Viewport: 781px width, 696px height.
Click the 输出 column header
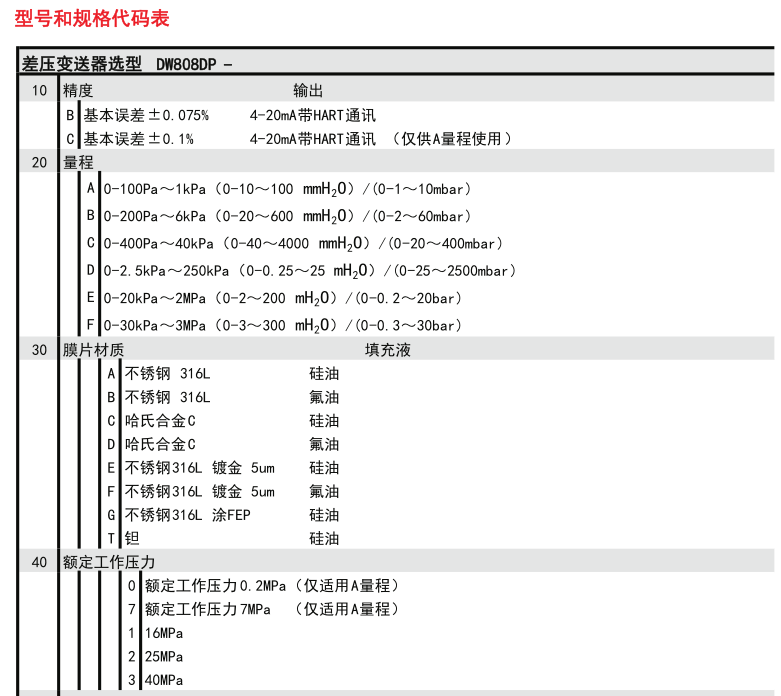[x=308, y=91]
